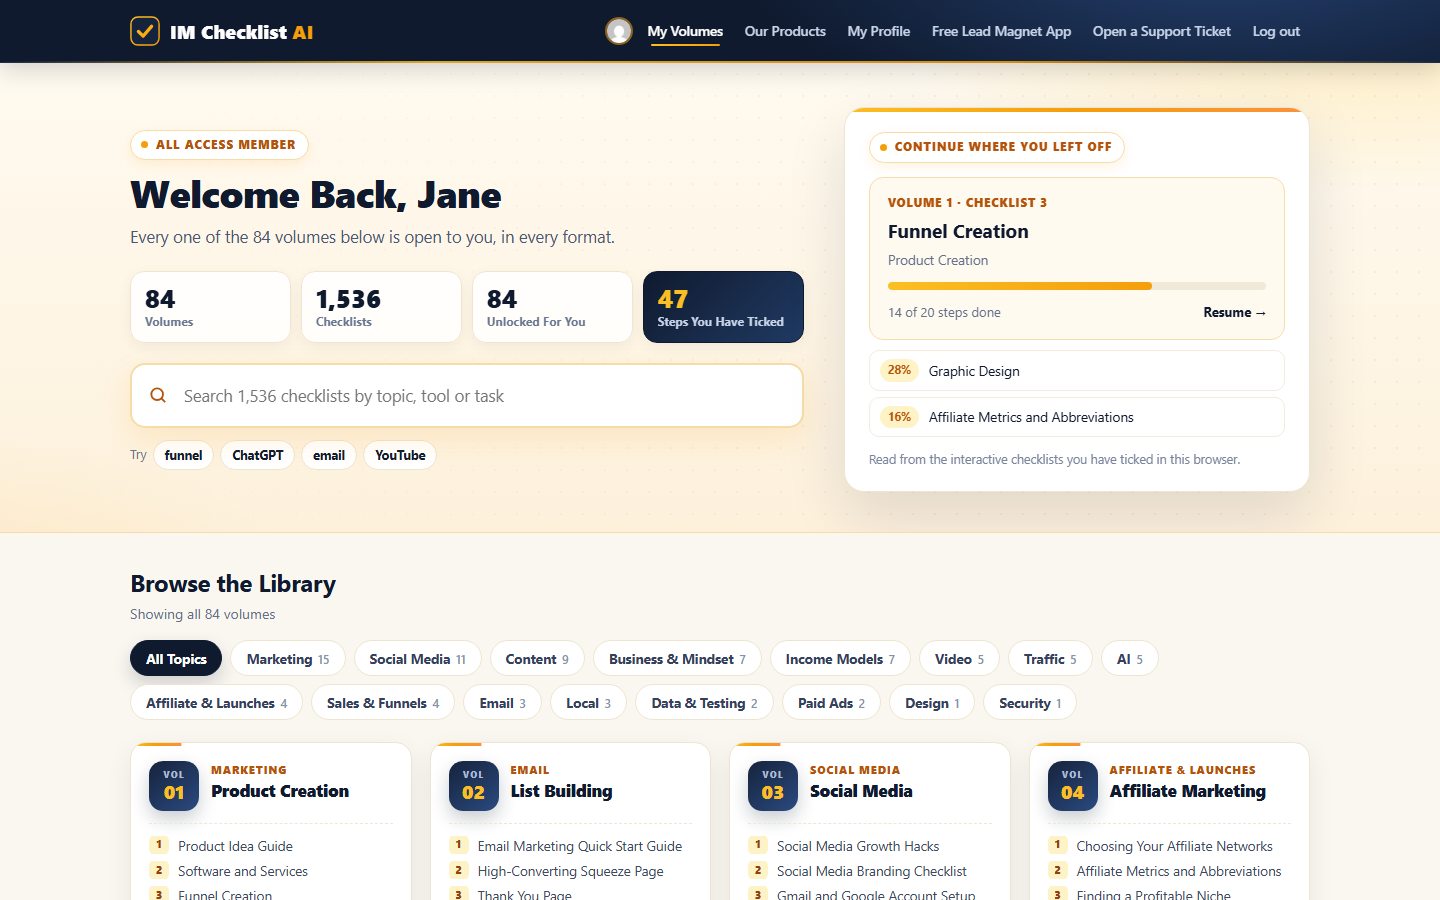Open the Product Idea Guide checklist
Screen dimensions: 1440x900
click(235, 846)
